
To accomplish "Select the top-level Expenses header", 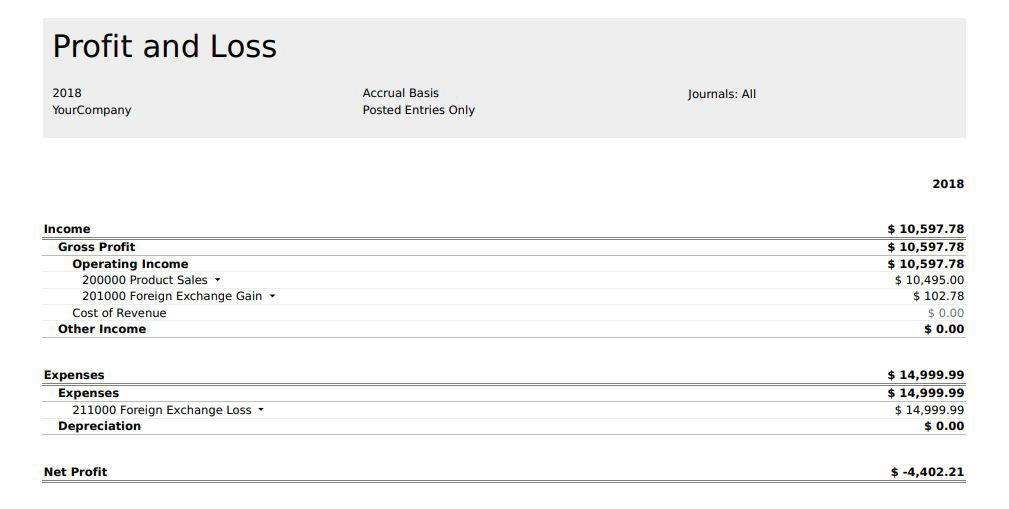I will 74,375.
